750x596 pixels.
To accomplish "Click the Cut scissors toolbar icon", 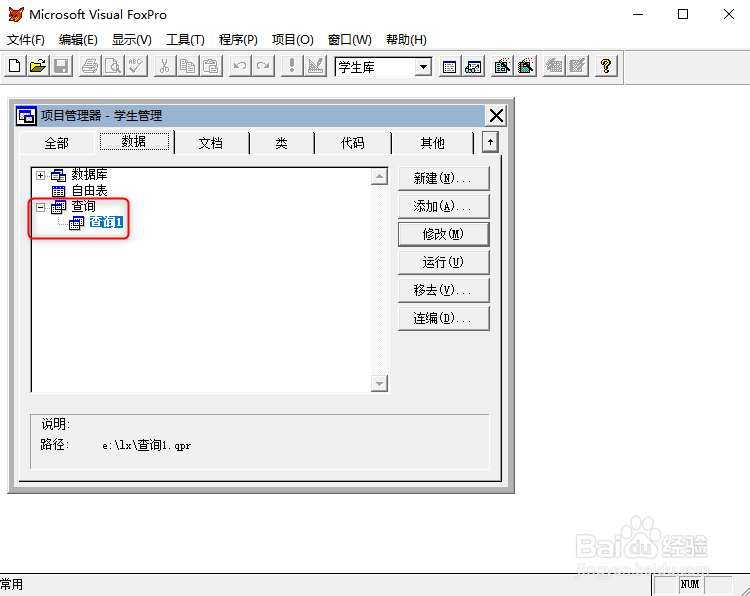I will tap(165, 66).
